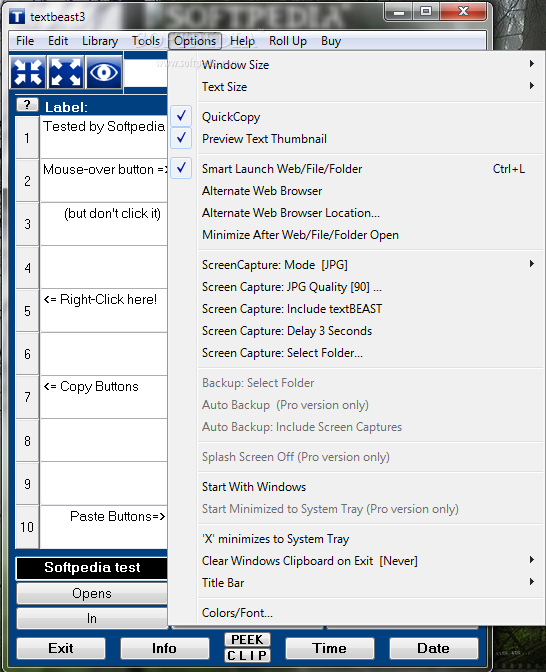
Task: Click the In button
Action: (92, 618)
